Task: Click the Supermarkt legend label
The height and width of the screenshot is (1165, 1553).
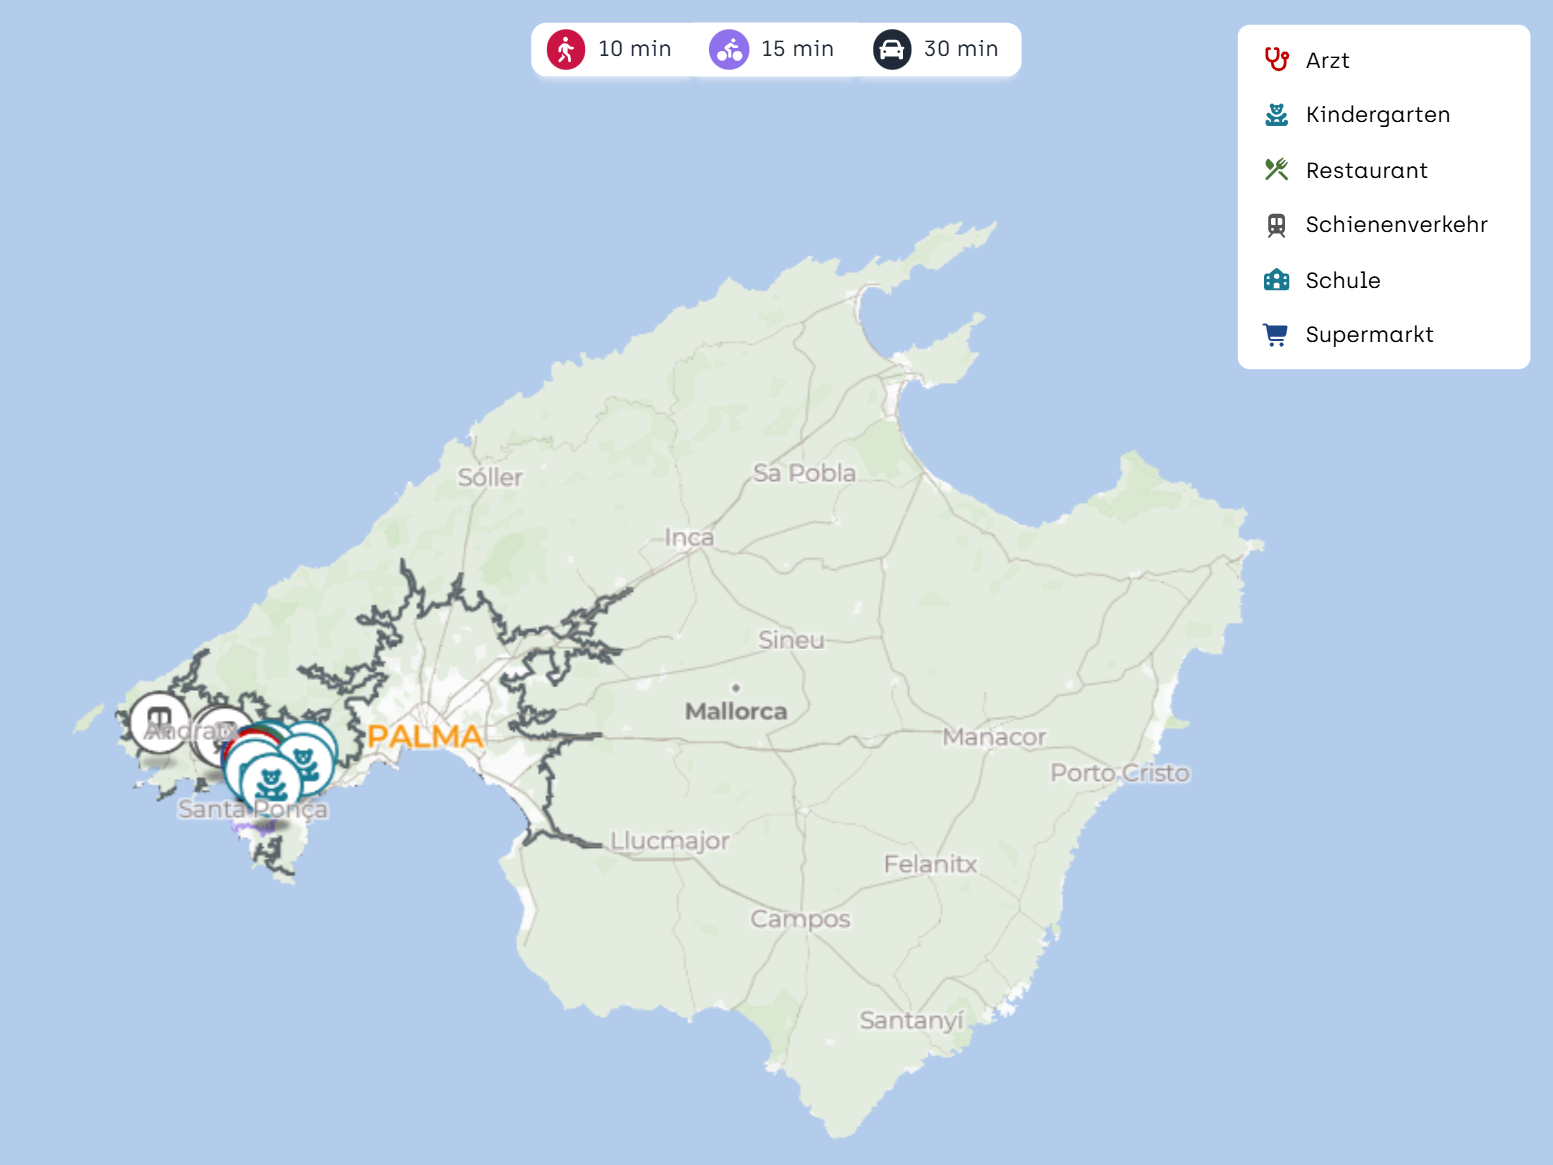Action: pyautogui.click(x=1369, y=335)
